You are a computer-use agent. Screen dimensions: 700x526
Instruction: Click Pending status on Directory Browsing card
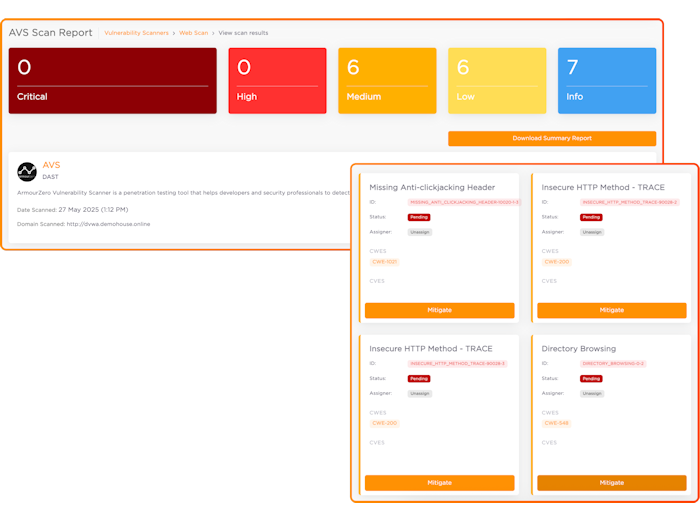(x=591, y=379)
